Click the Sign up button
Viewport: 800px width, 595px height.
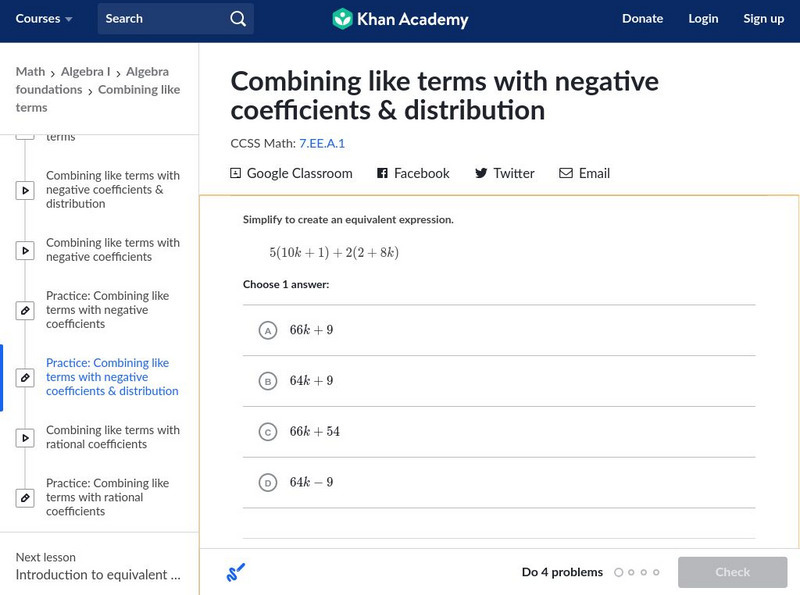pos(763,18)
